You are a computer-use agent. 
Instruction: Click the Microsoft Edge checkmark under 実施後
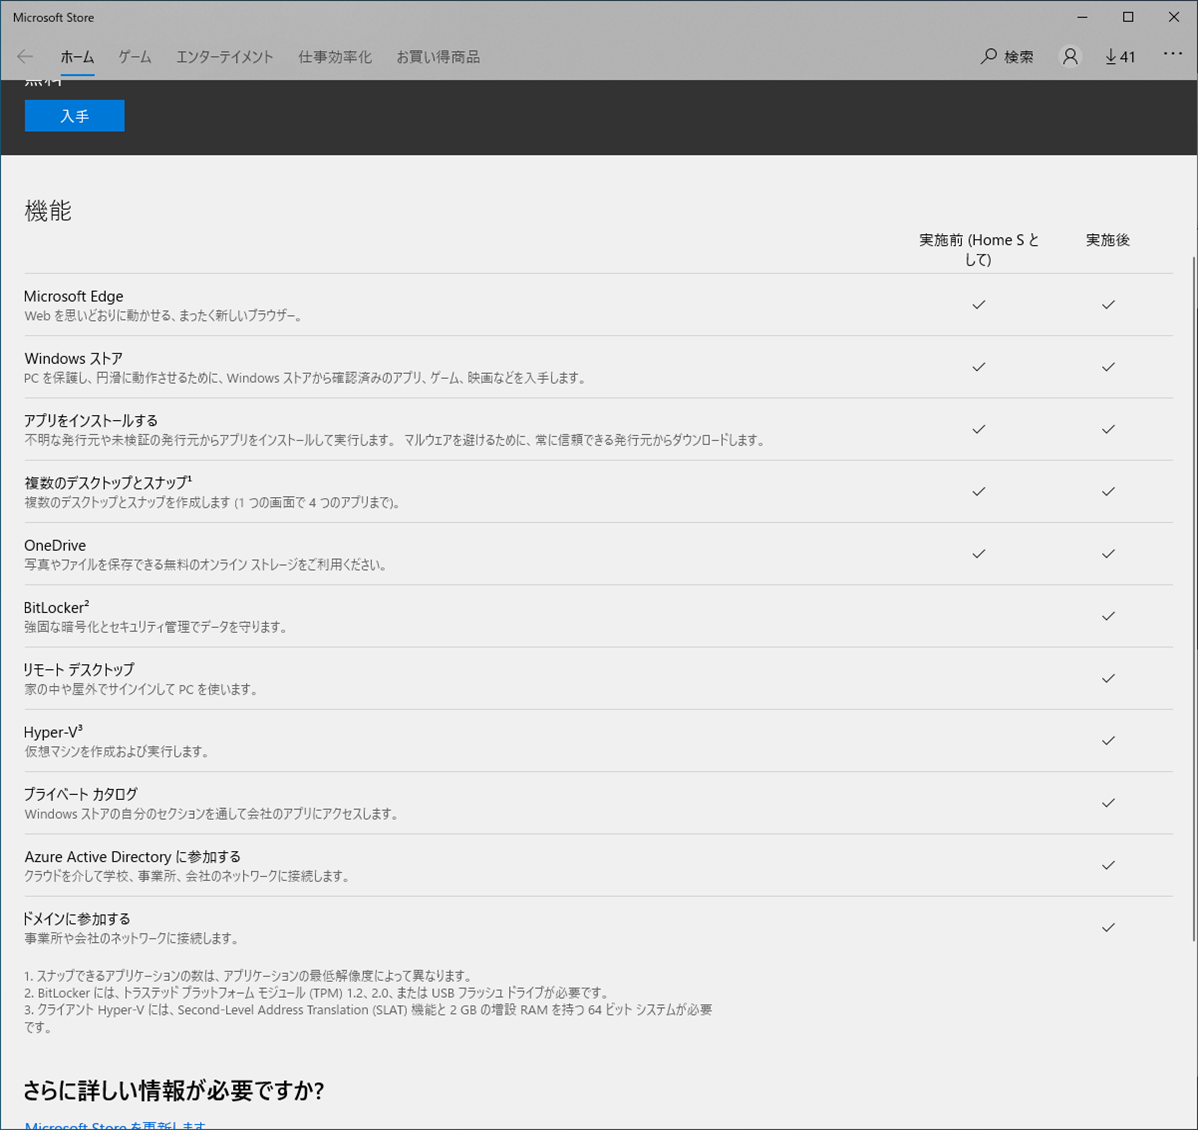[x=1107, y=305]
